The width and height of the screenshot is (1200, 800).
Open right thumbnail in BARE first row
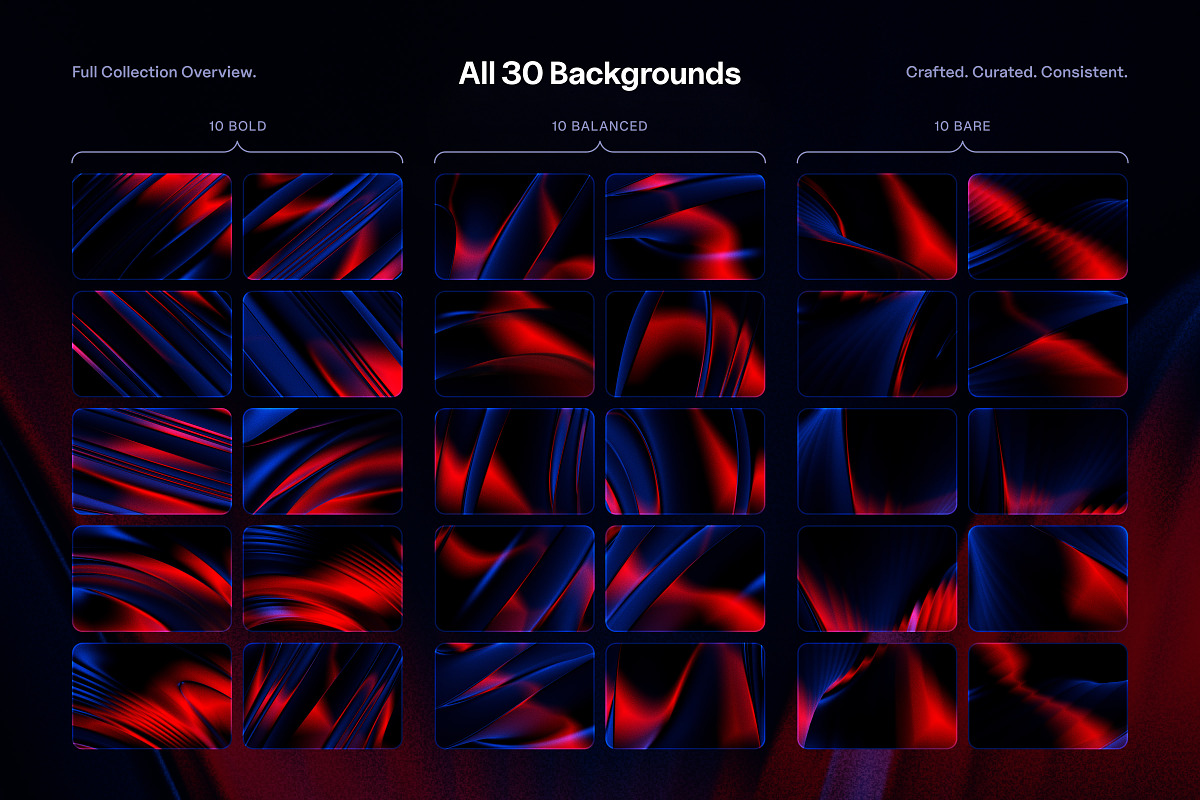point(1048,227)
